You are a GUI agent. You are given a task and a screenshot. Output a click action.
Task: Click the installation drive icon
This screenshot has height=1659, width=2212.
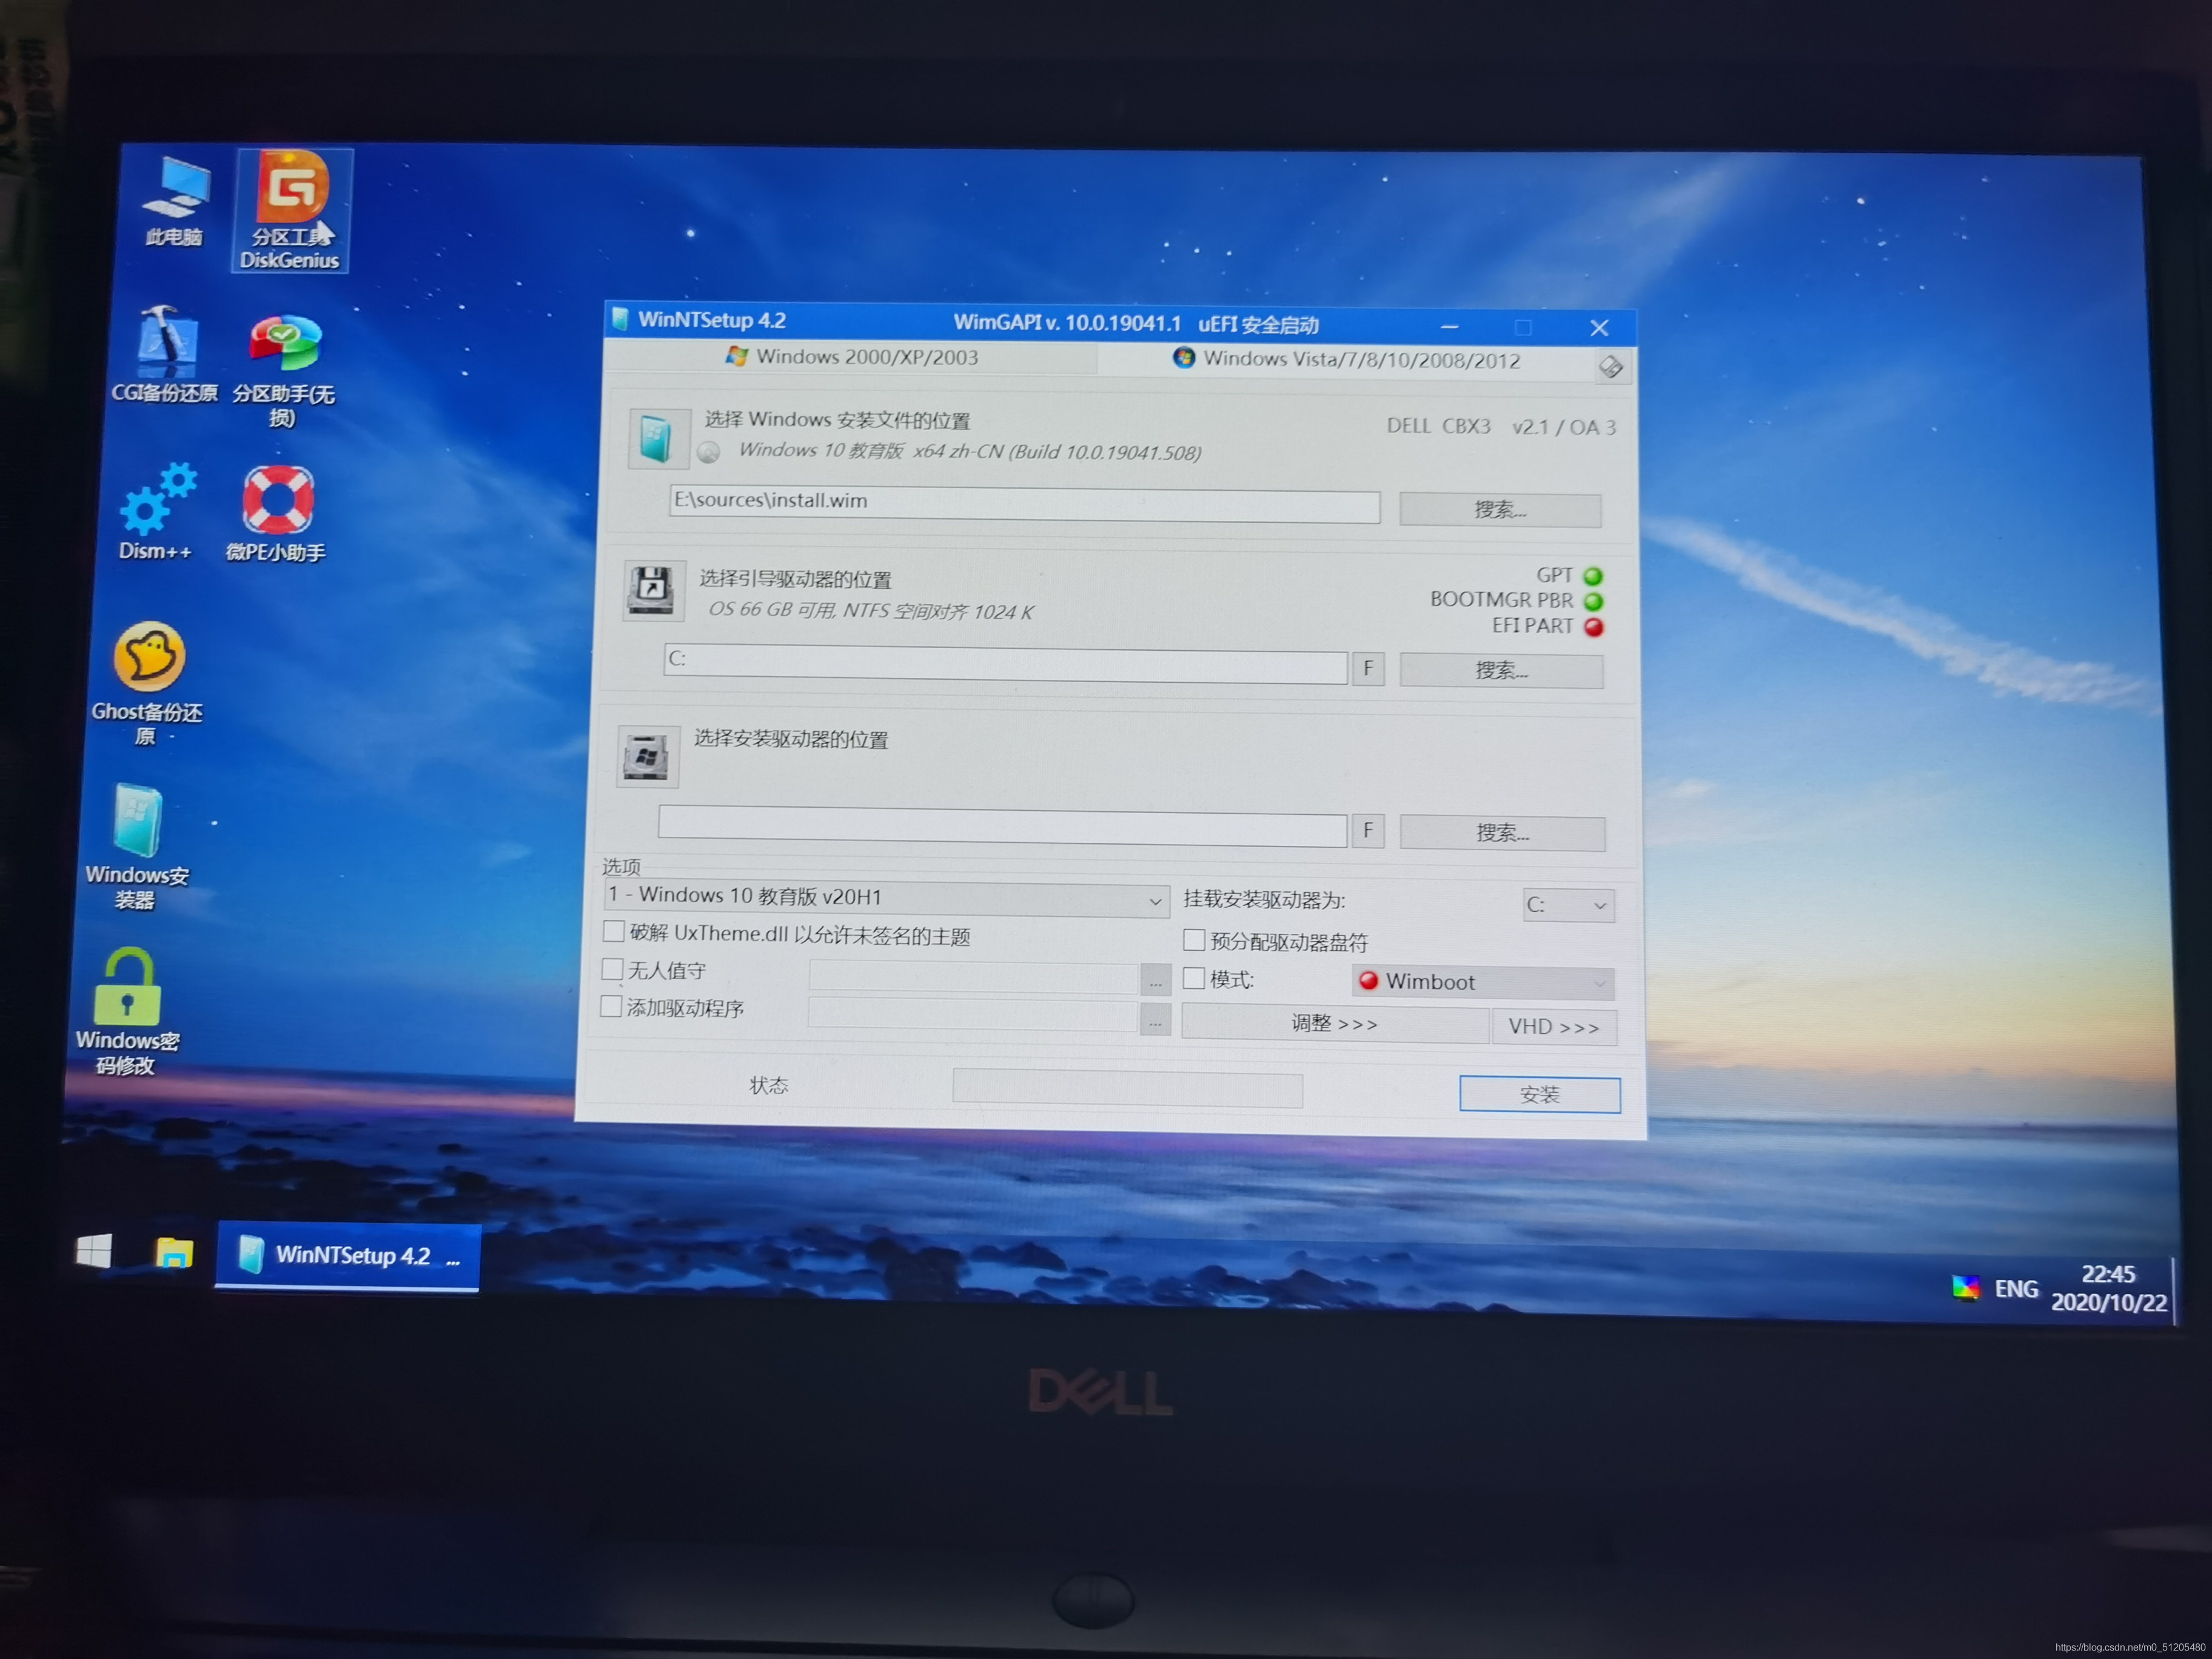[x=647, y=756]
